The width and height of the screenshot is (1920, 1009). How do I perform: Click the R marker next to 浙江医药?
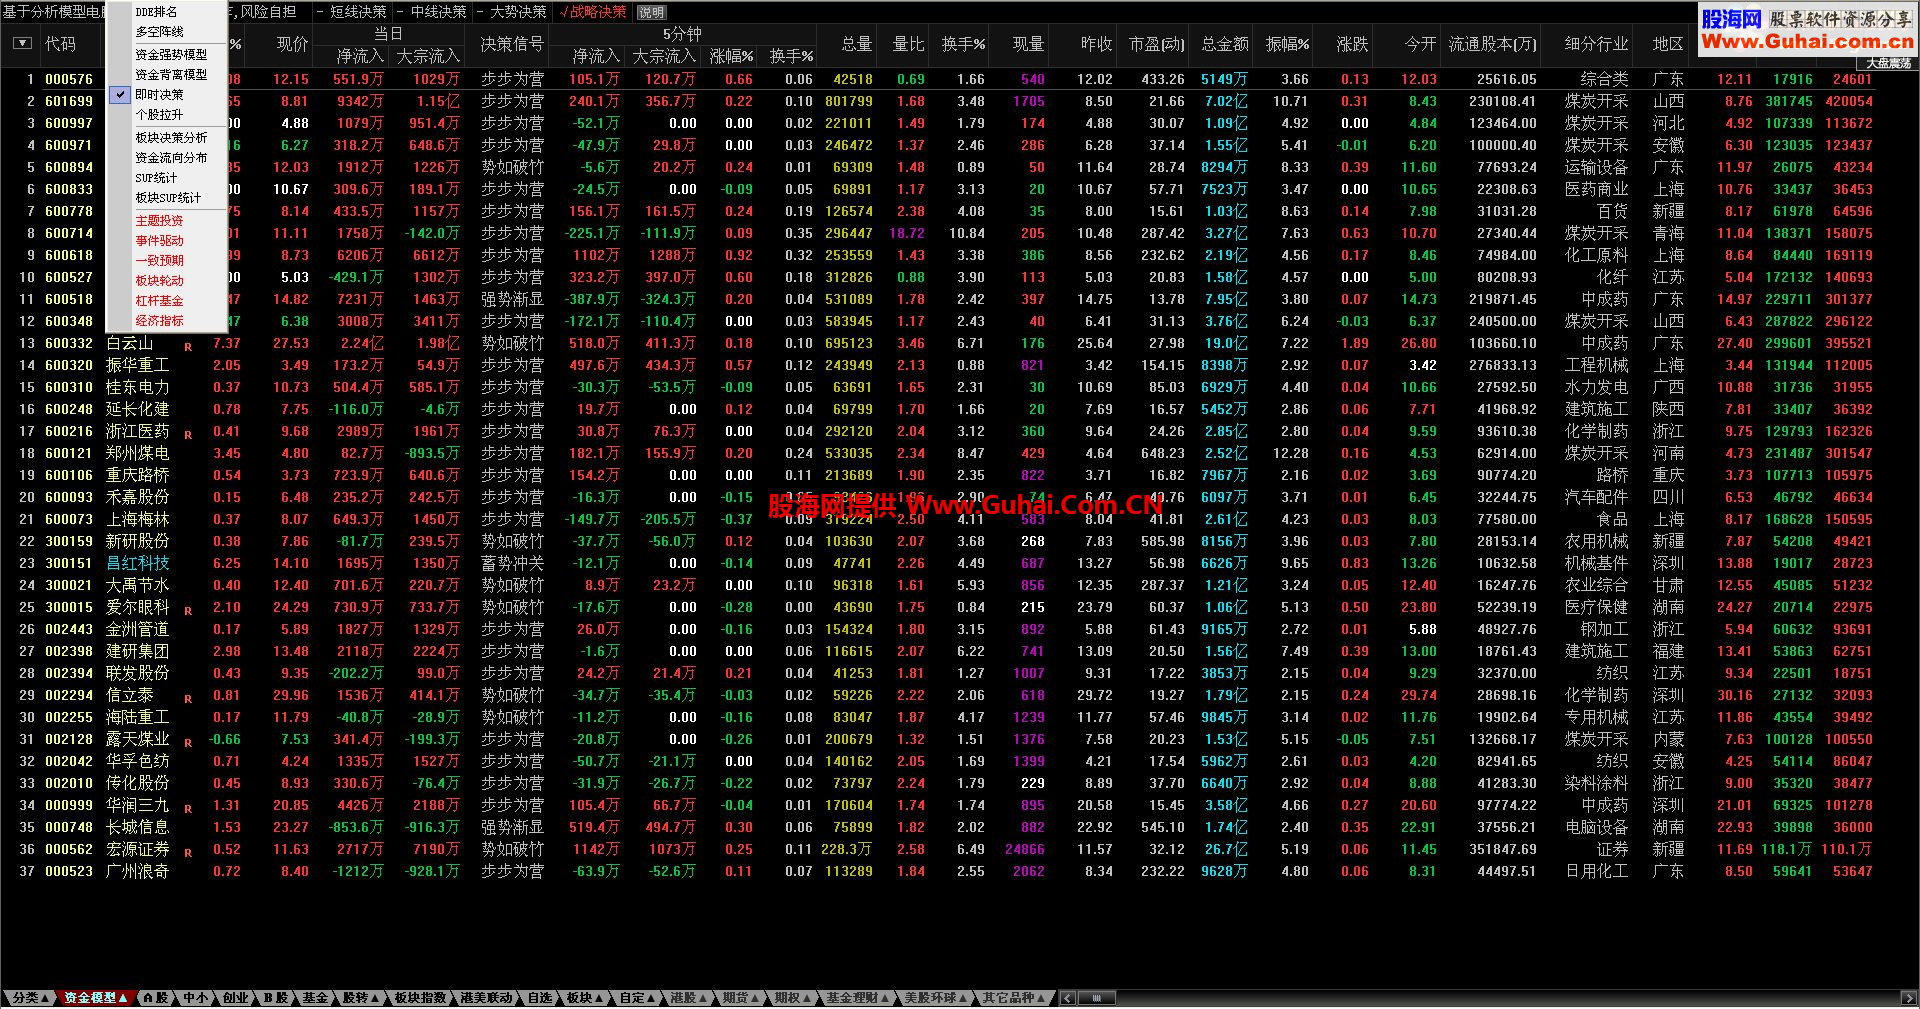[x=188, y=435]
